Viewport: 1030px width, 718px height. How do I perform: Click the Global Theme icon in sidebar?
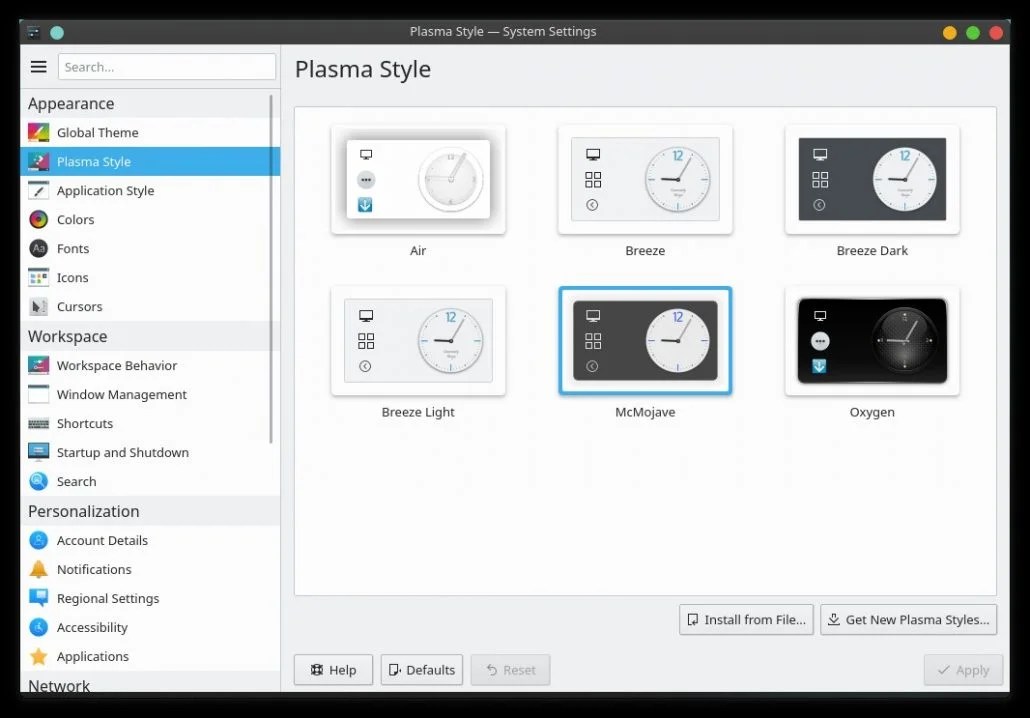pos(39,132)
